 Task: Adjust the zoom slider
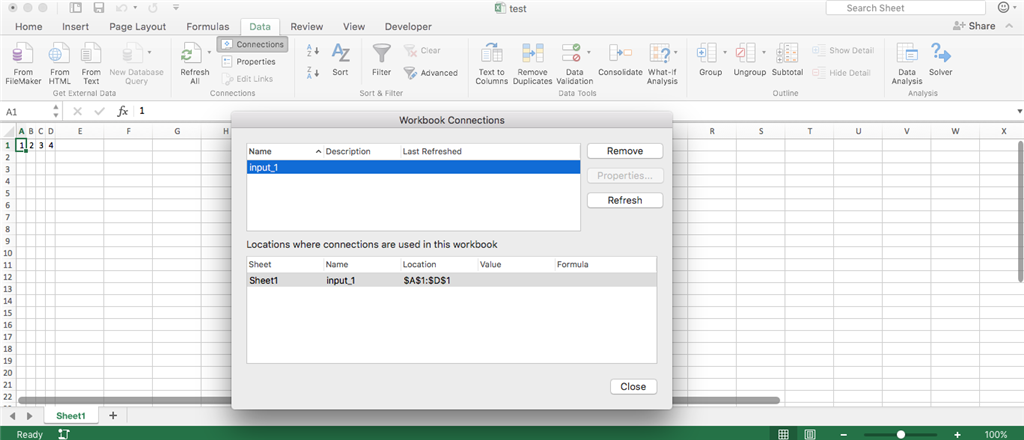pyautogui.click(x=901, y=434)
